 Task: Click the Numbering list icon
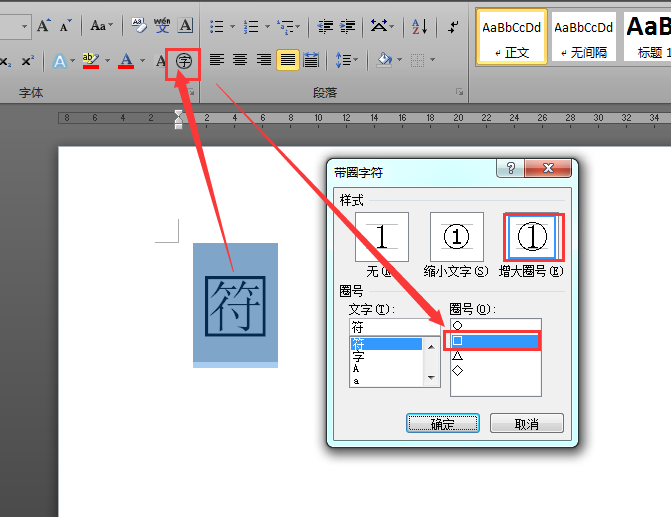point(251,27)
